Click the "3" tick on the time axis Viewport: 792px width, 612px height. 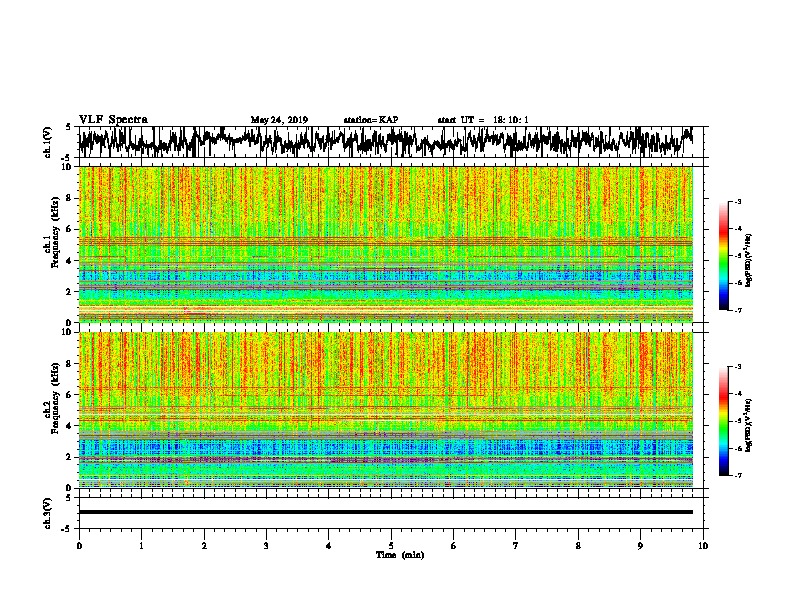266,546
